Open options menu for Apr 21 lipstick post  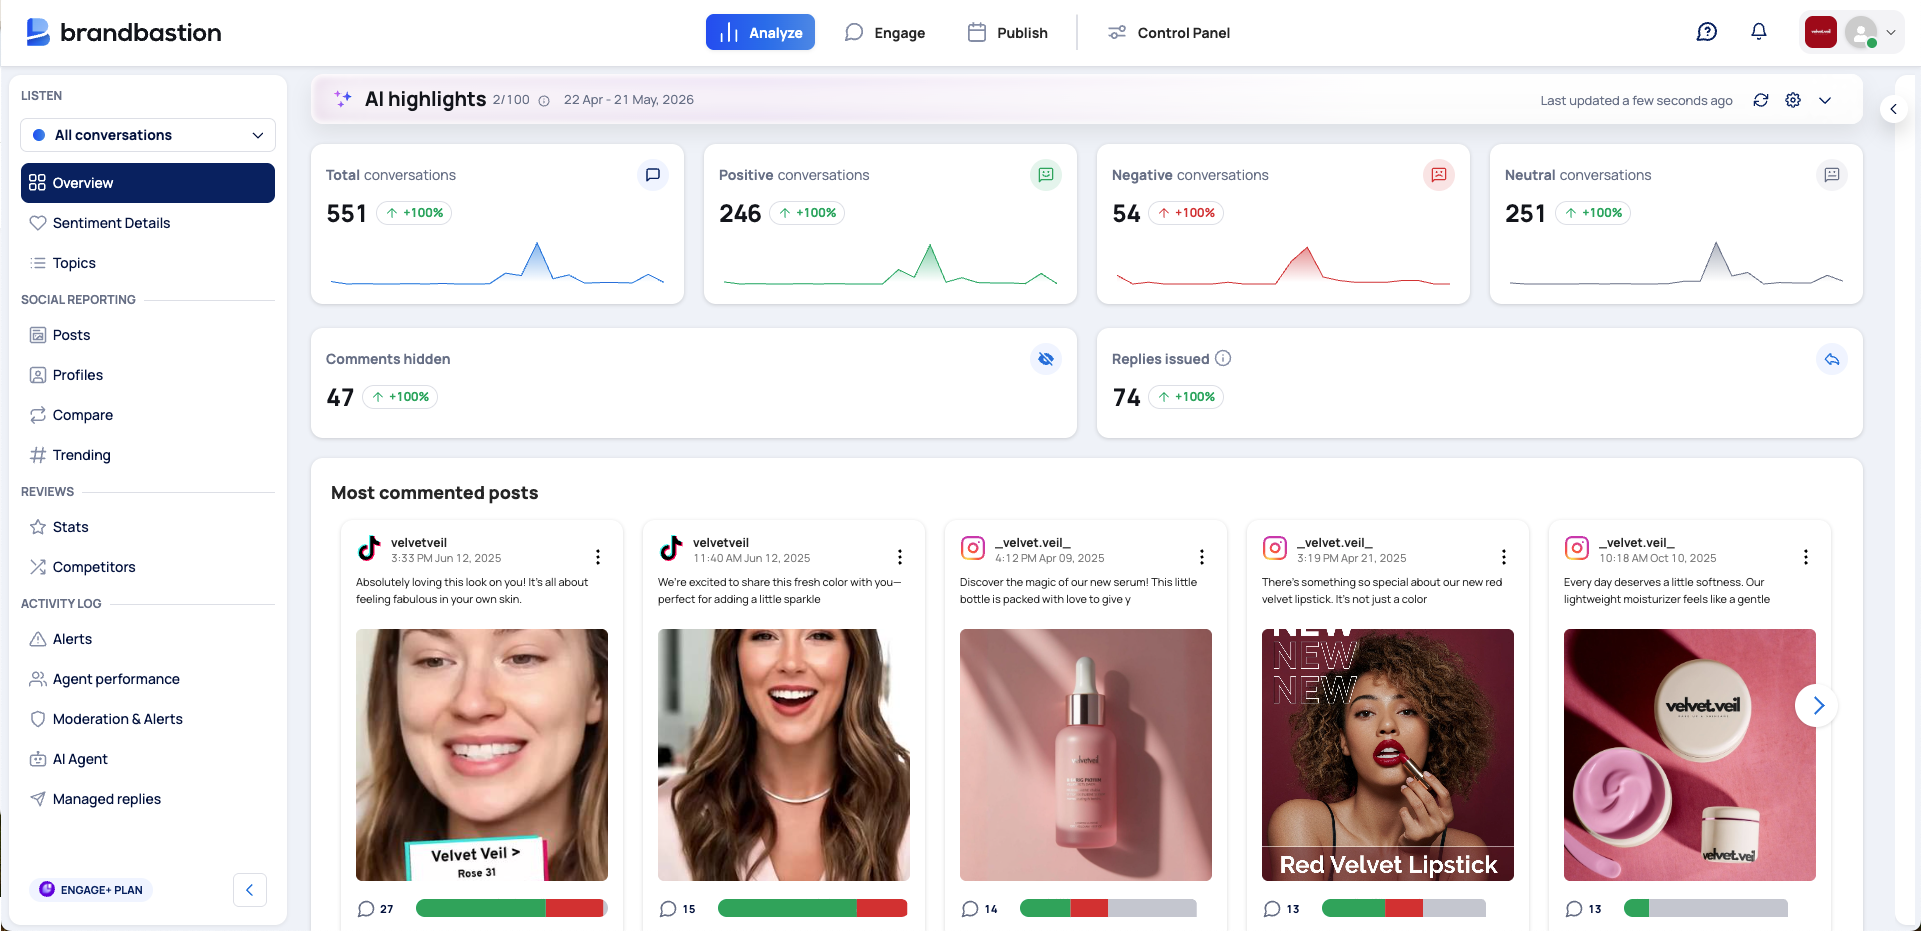(1504, 557)
